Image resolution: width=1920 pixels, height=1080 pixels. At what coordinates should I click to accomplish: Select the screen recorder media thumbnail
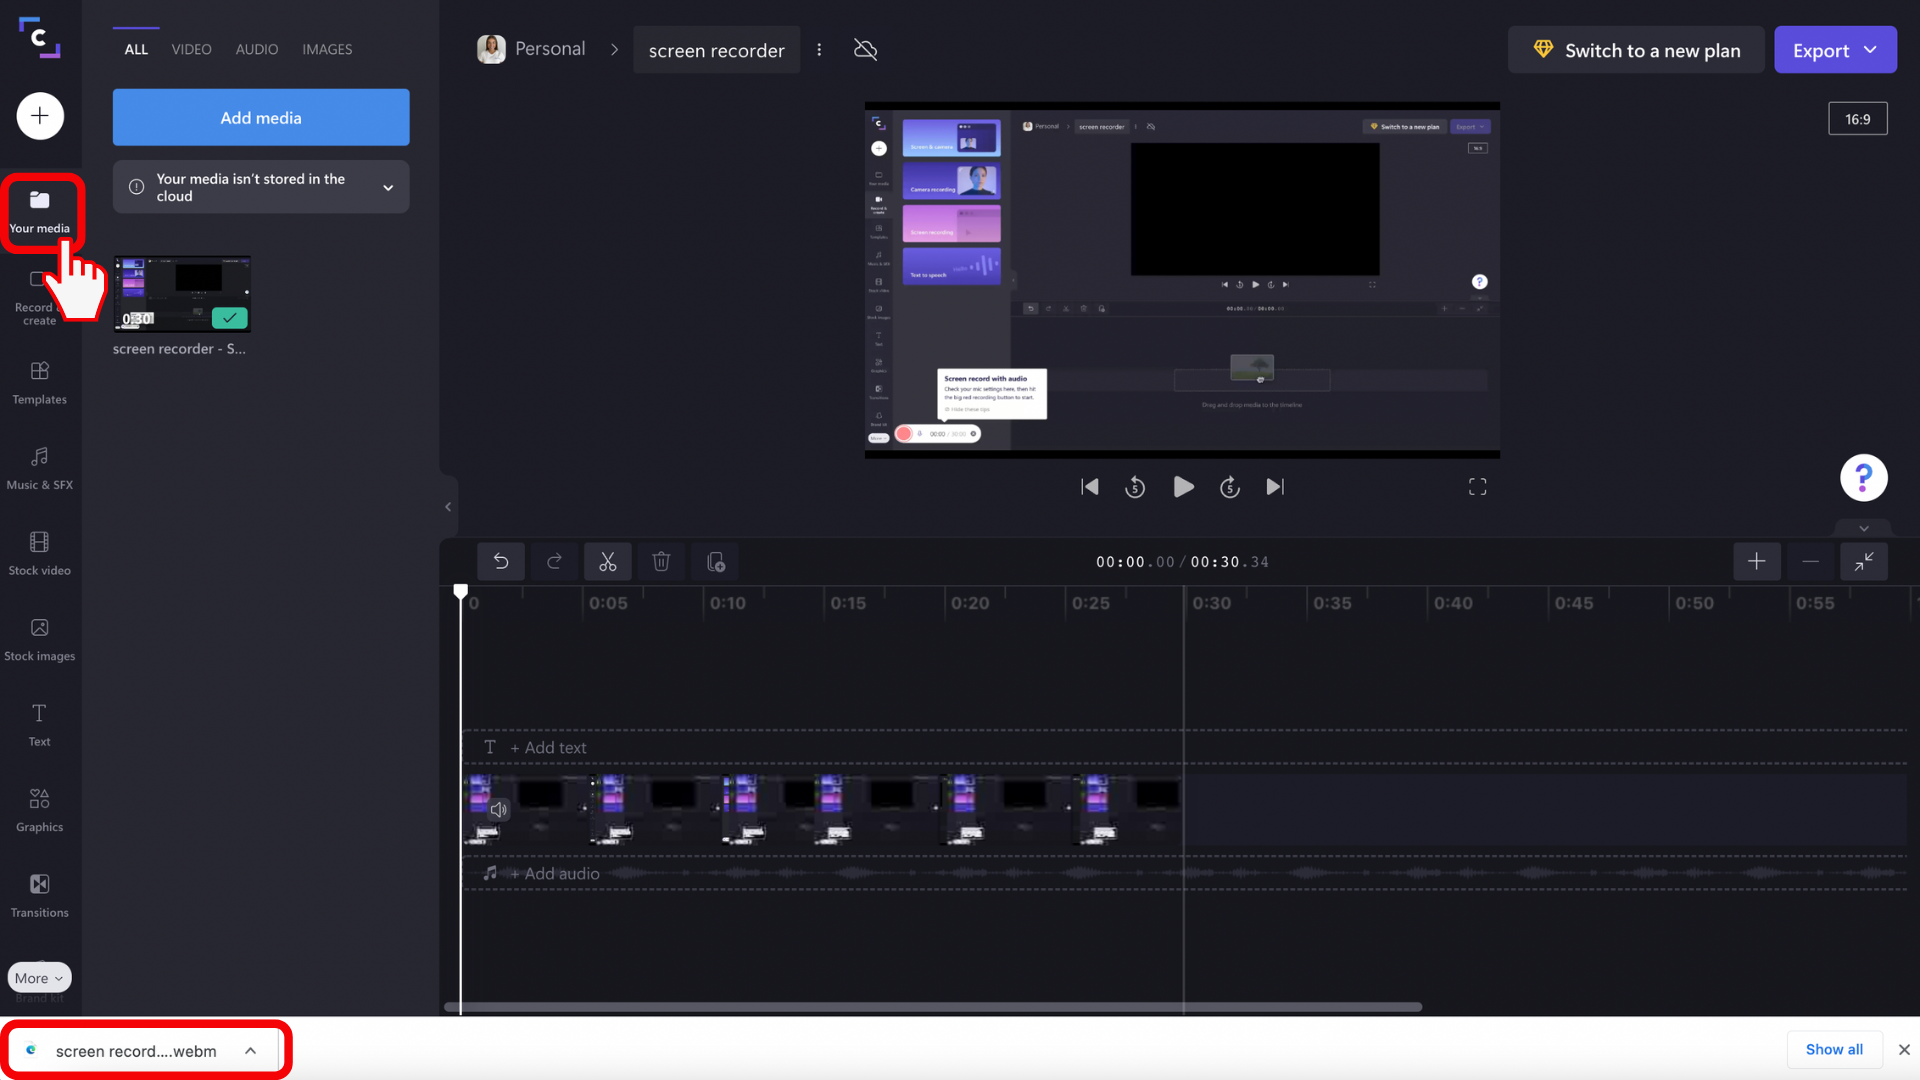[182, 292]
